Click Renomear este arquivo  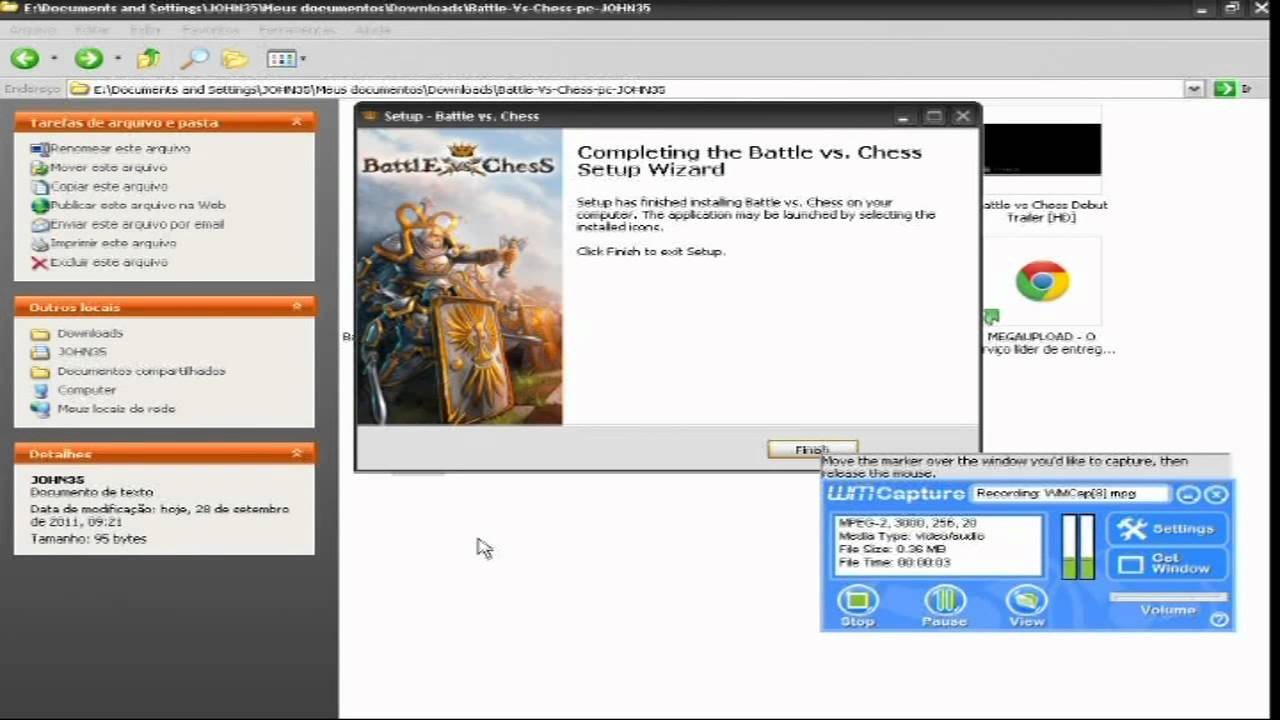(x=120, y=148)
